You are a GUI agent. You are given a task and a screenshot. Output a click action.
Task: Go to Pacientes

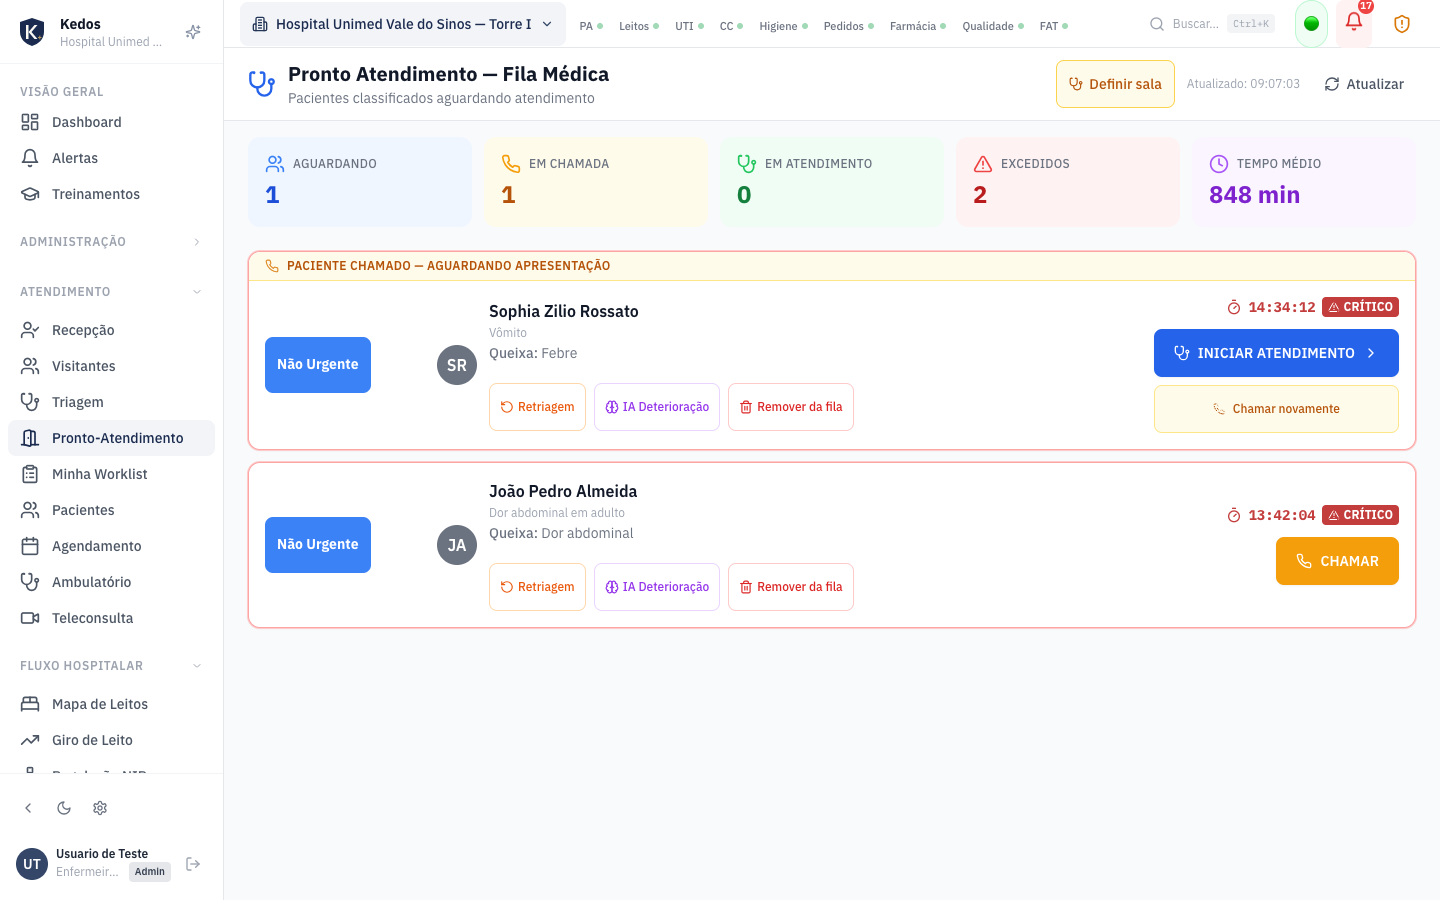tap(111, 510)
